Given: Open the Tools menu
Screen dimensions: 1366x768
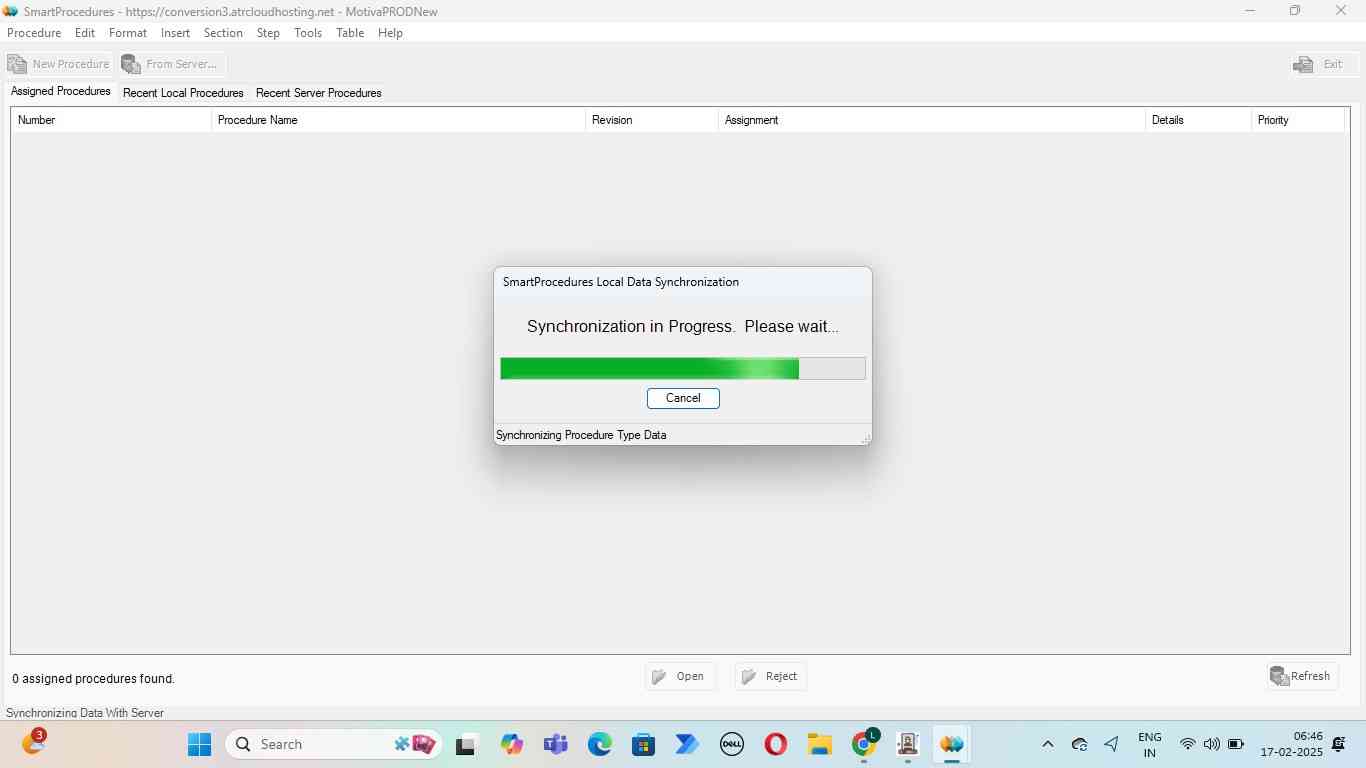Looking at the screenshot, I should 308,33.
